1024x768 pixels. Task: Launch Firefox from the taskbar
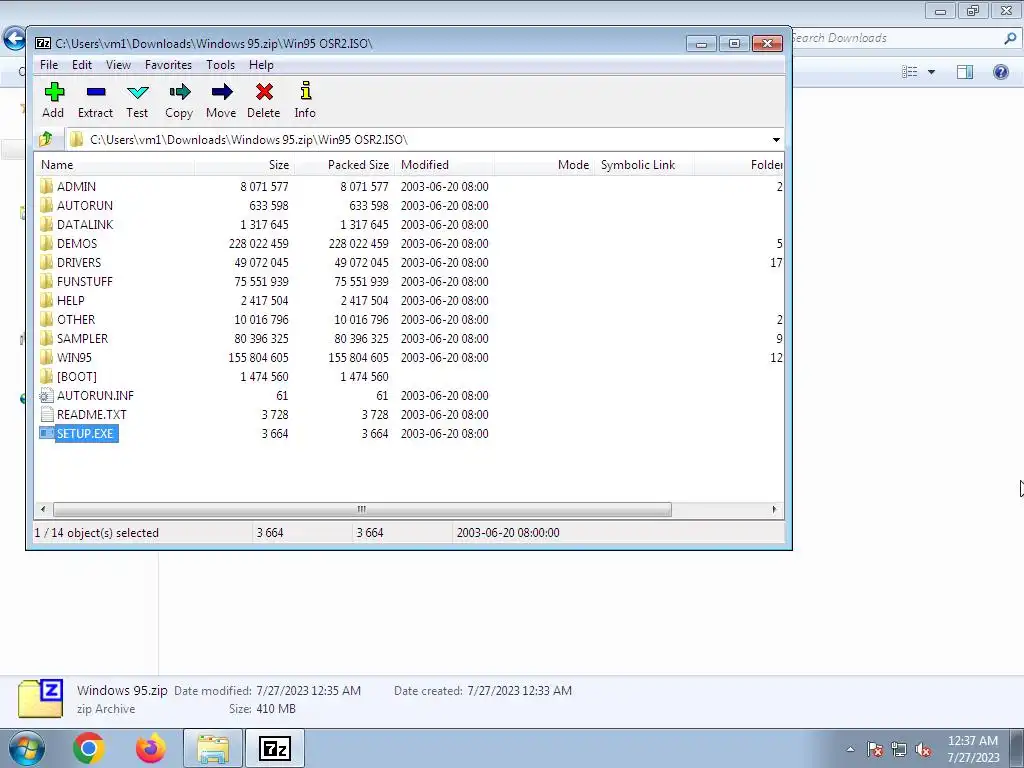[150, 748]
